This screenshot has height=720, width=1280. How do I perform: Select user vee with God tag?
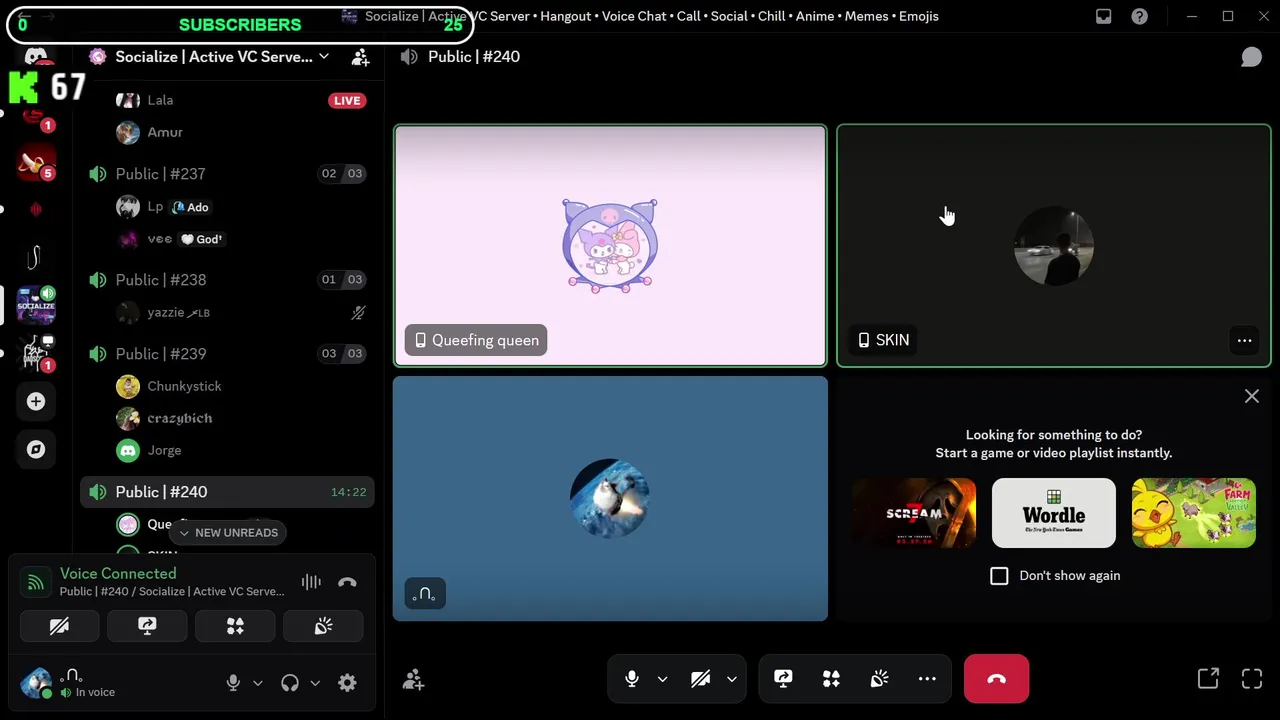click(239, 239)
